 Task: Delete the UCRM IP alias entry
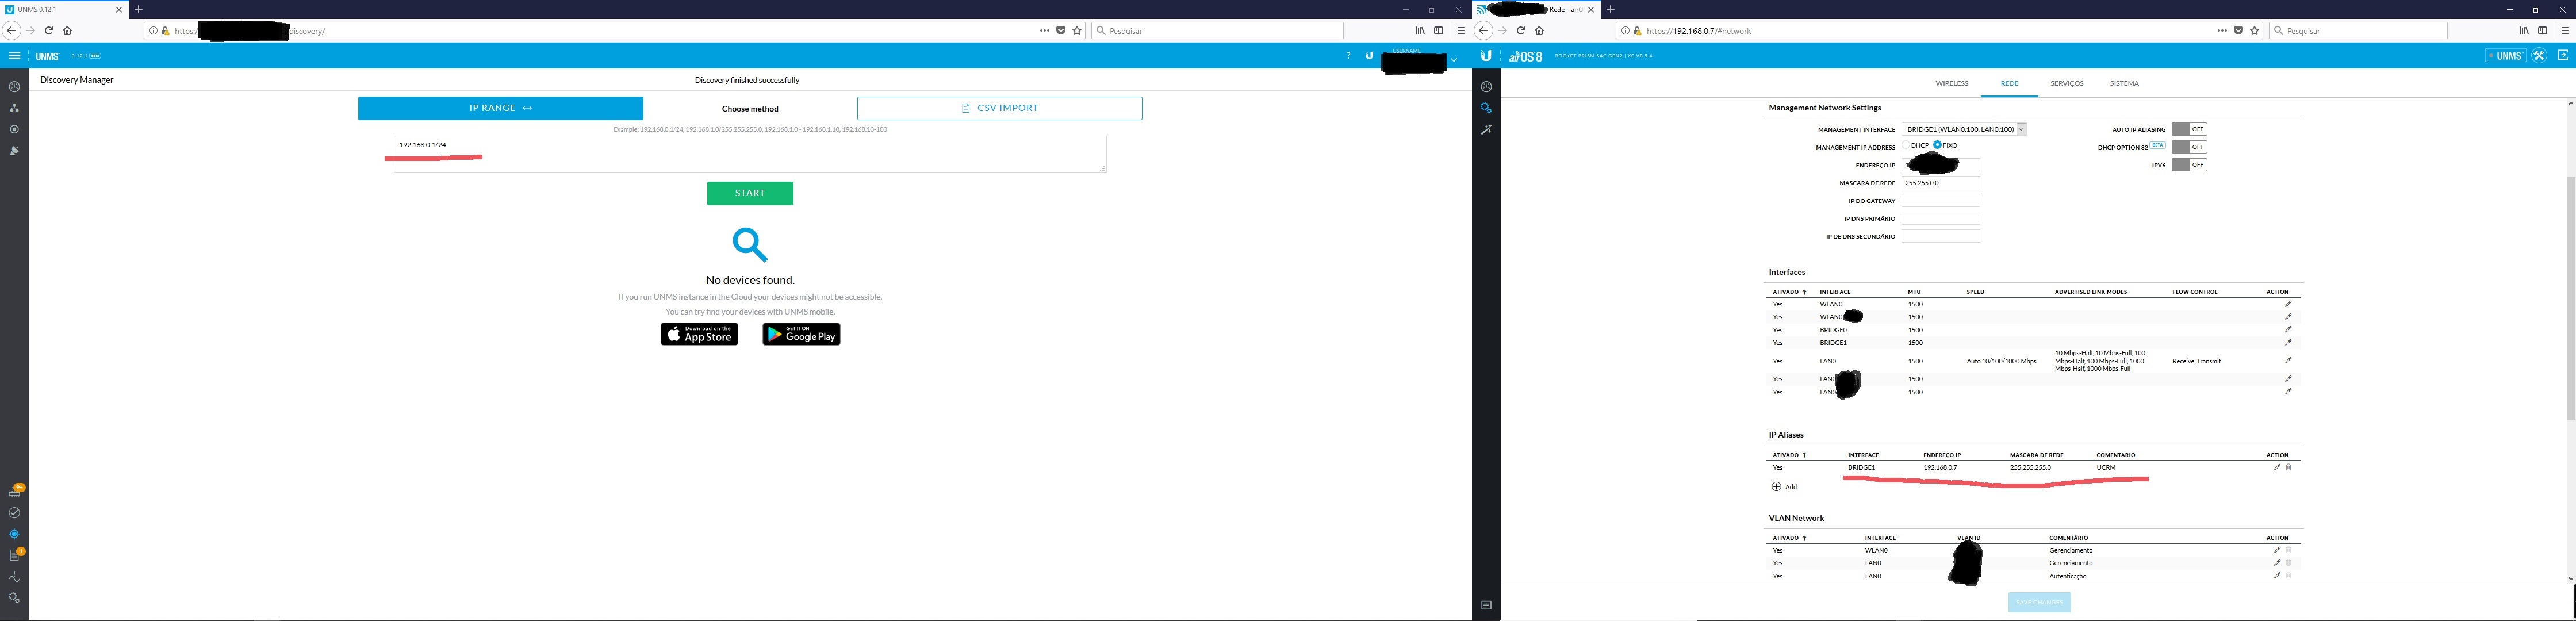point(2288,467)
